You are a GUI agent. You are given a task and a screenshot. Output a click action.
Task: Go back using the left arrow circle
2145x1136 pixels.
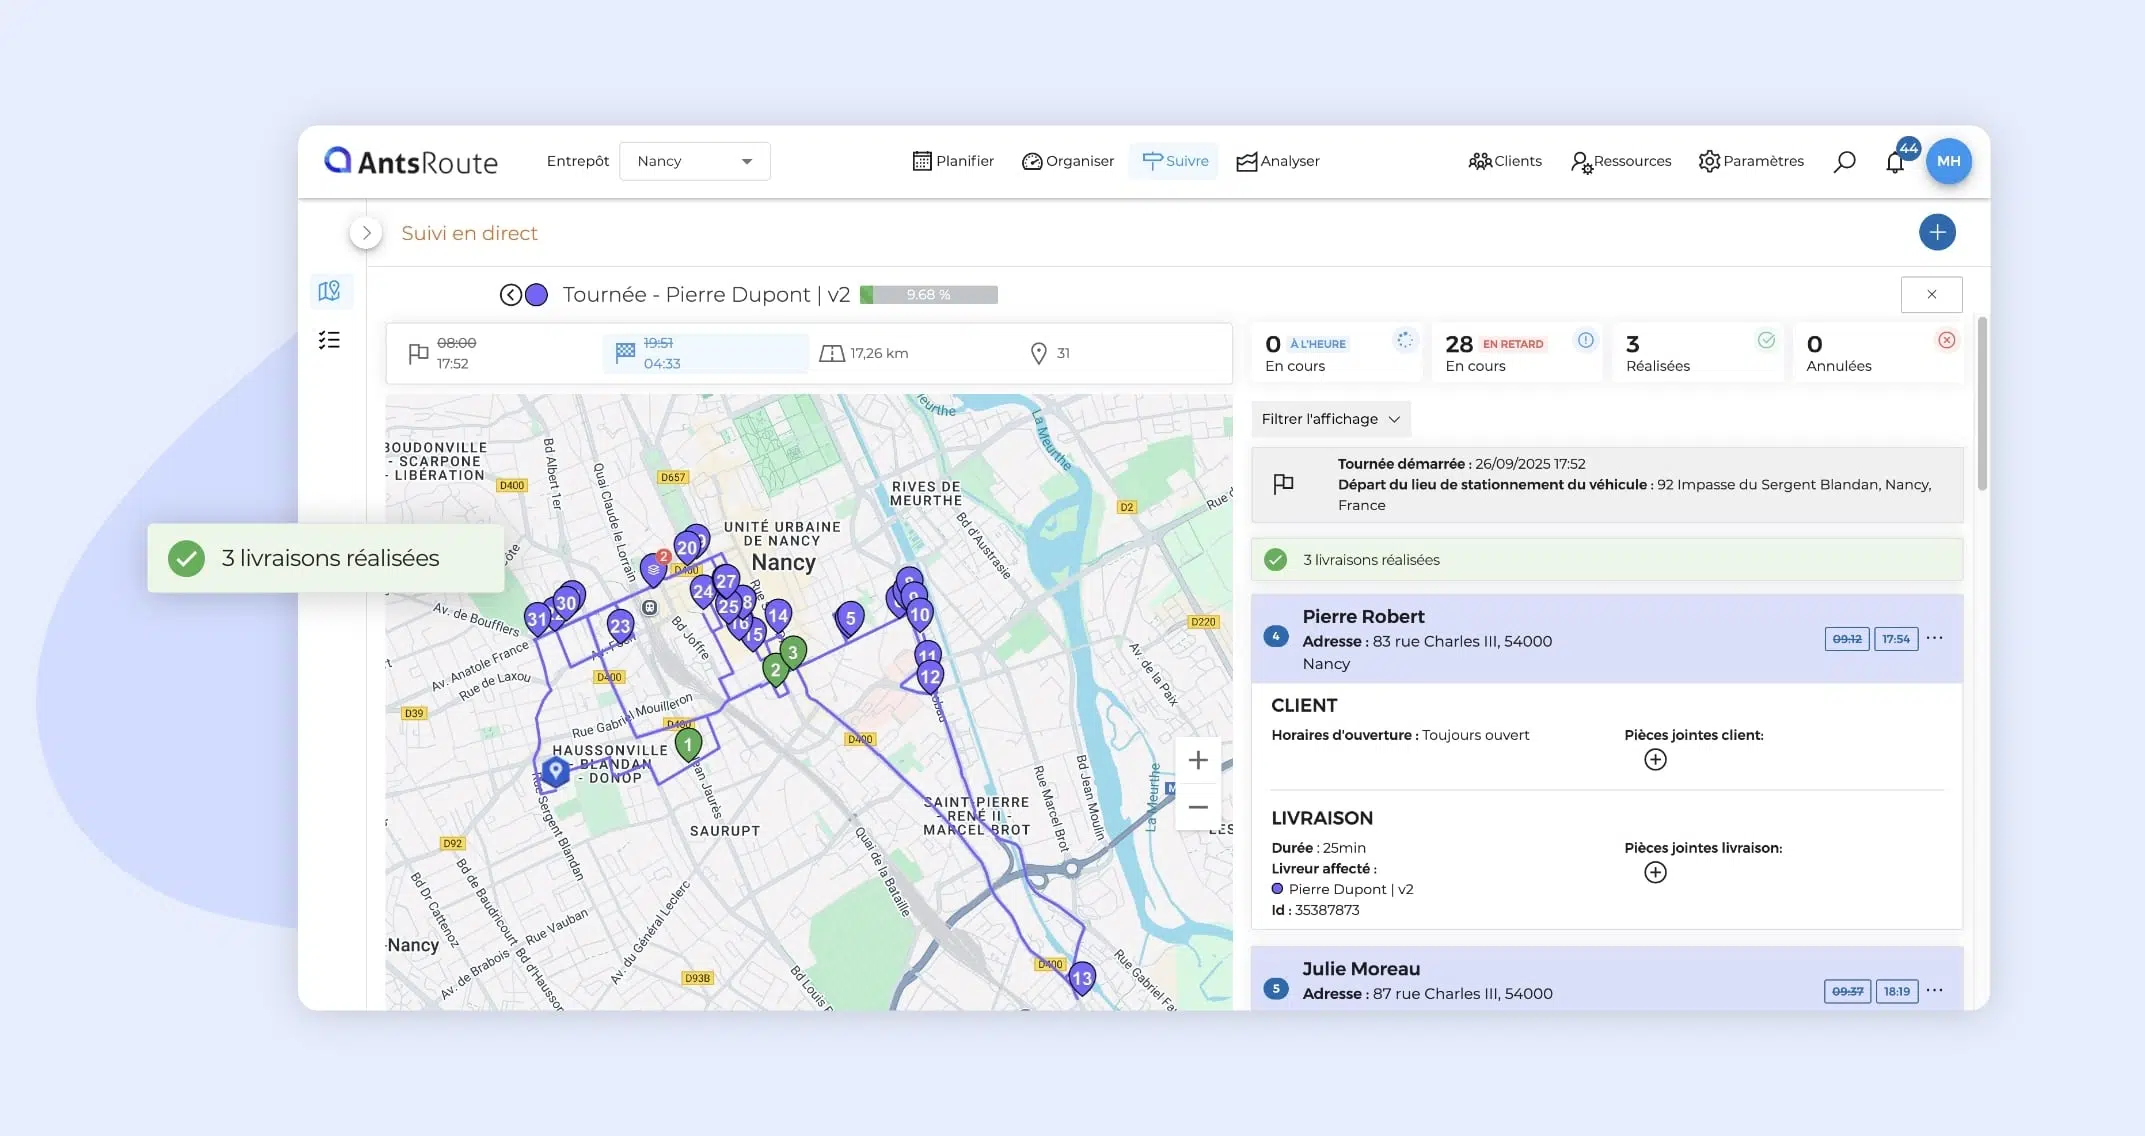[x=510, y=295]
